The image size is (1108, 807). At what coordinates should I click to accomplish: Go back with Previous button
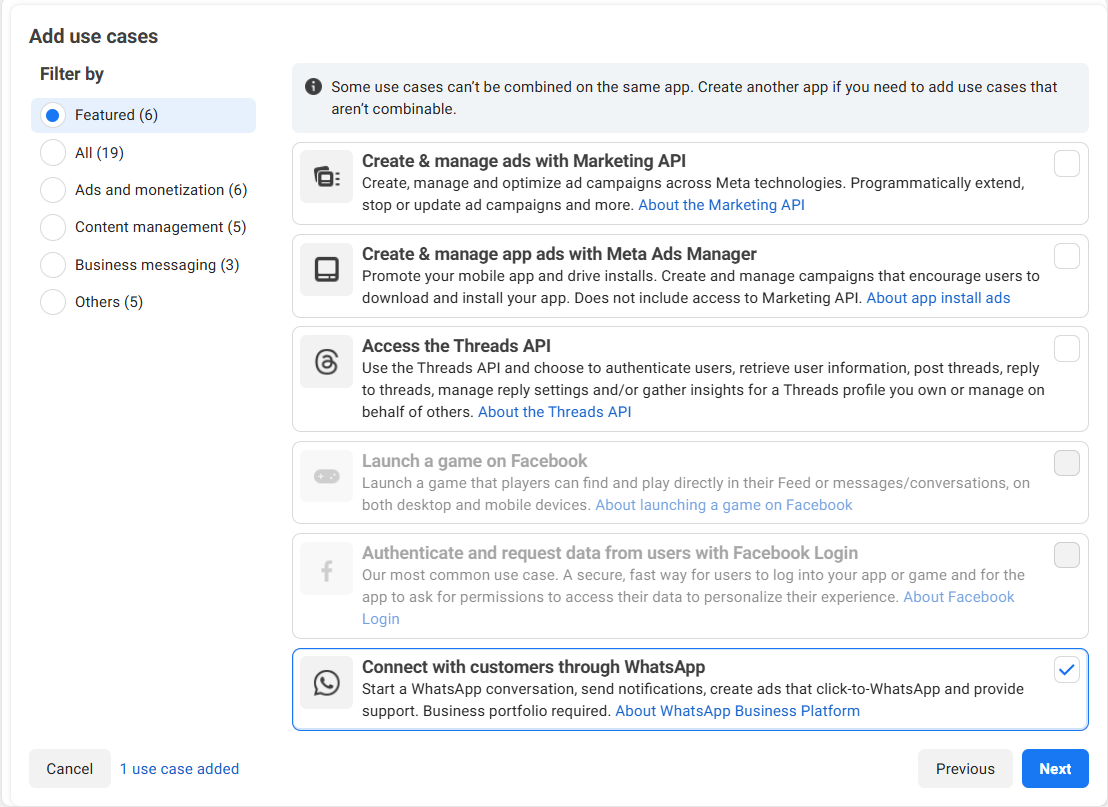pos(964,769)
